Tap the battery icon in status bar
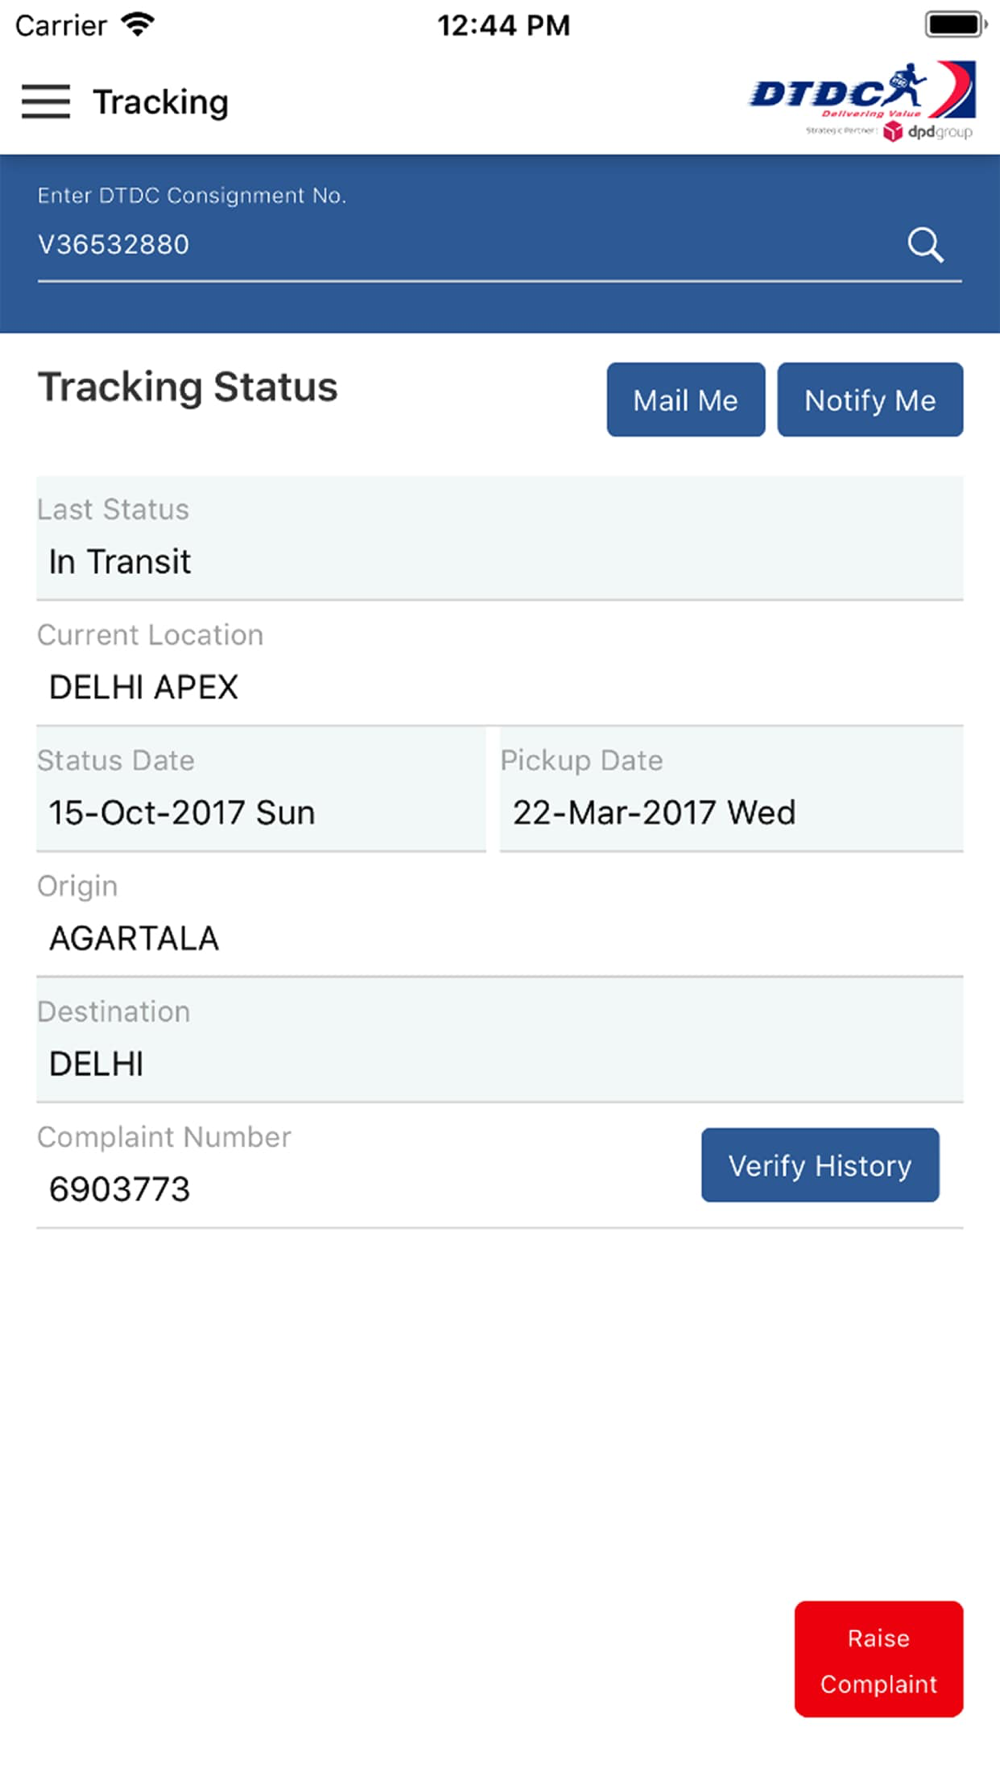The width and height of the screenshot is (1000, 1778). pyautogui.click(x=956, y=24)
